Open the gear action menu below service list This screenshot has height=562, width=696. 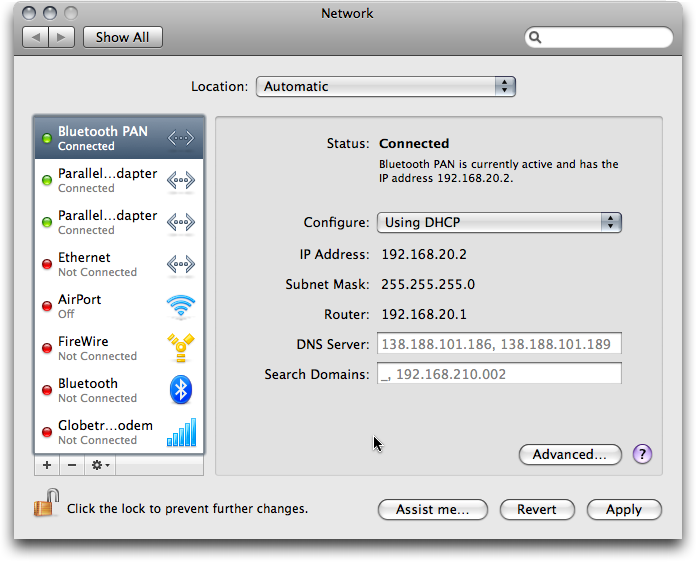point(100,465)
